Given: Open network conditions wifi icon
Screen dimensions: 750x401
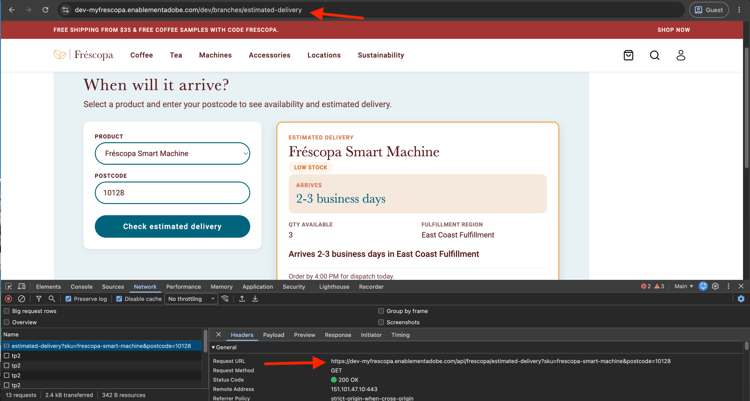Looking at the screenshot, I should tap(225, 299).
